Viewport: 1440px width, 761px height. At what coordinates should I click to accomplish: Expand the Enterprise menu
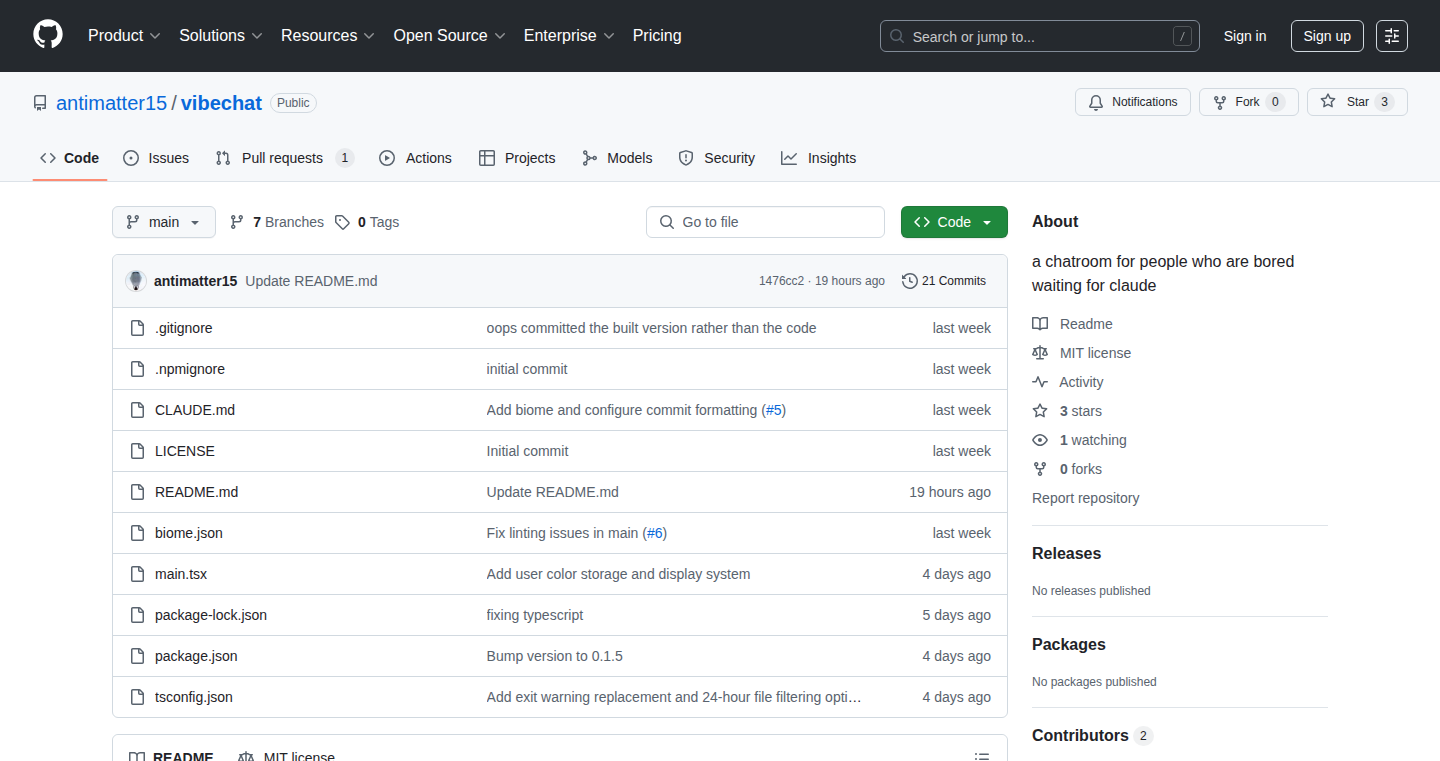click(x=569, y=36)
